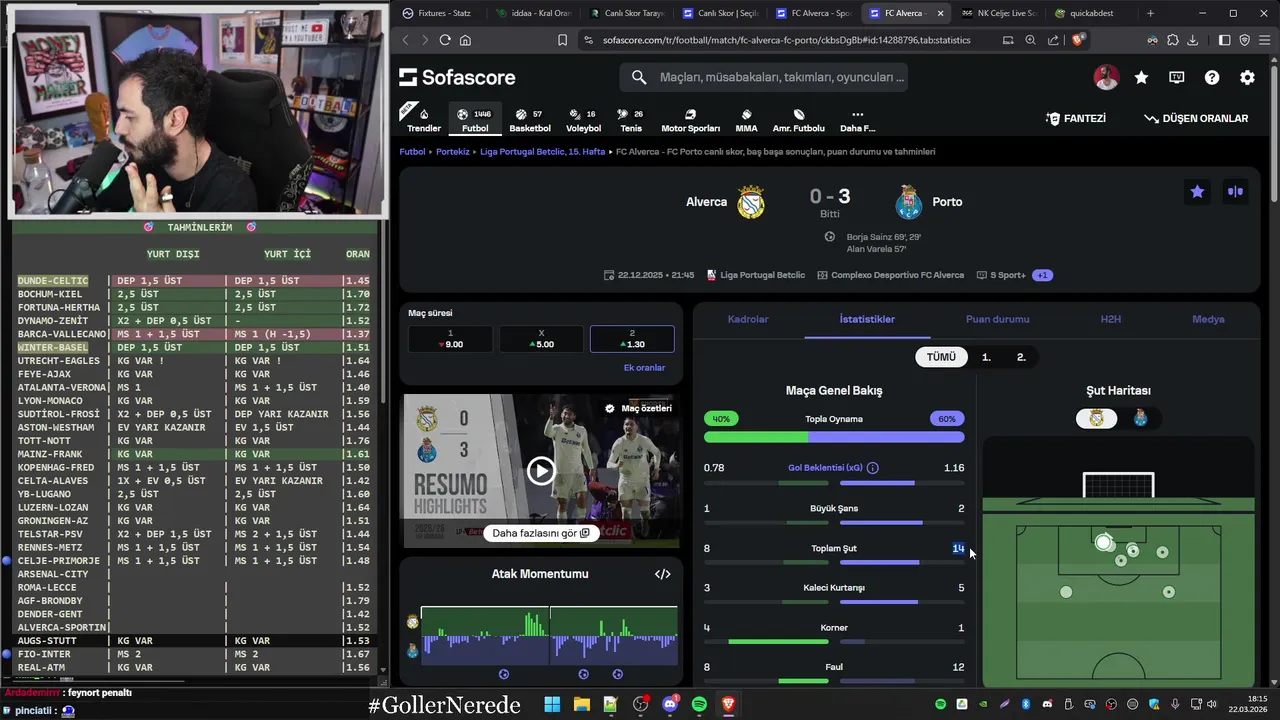Open favorites star in Sofascore header
This screenshot has height=720, width=1280.
tap(1141, 77)
